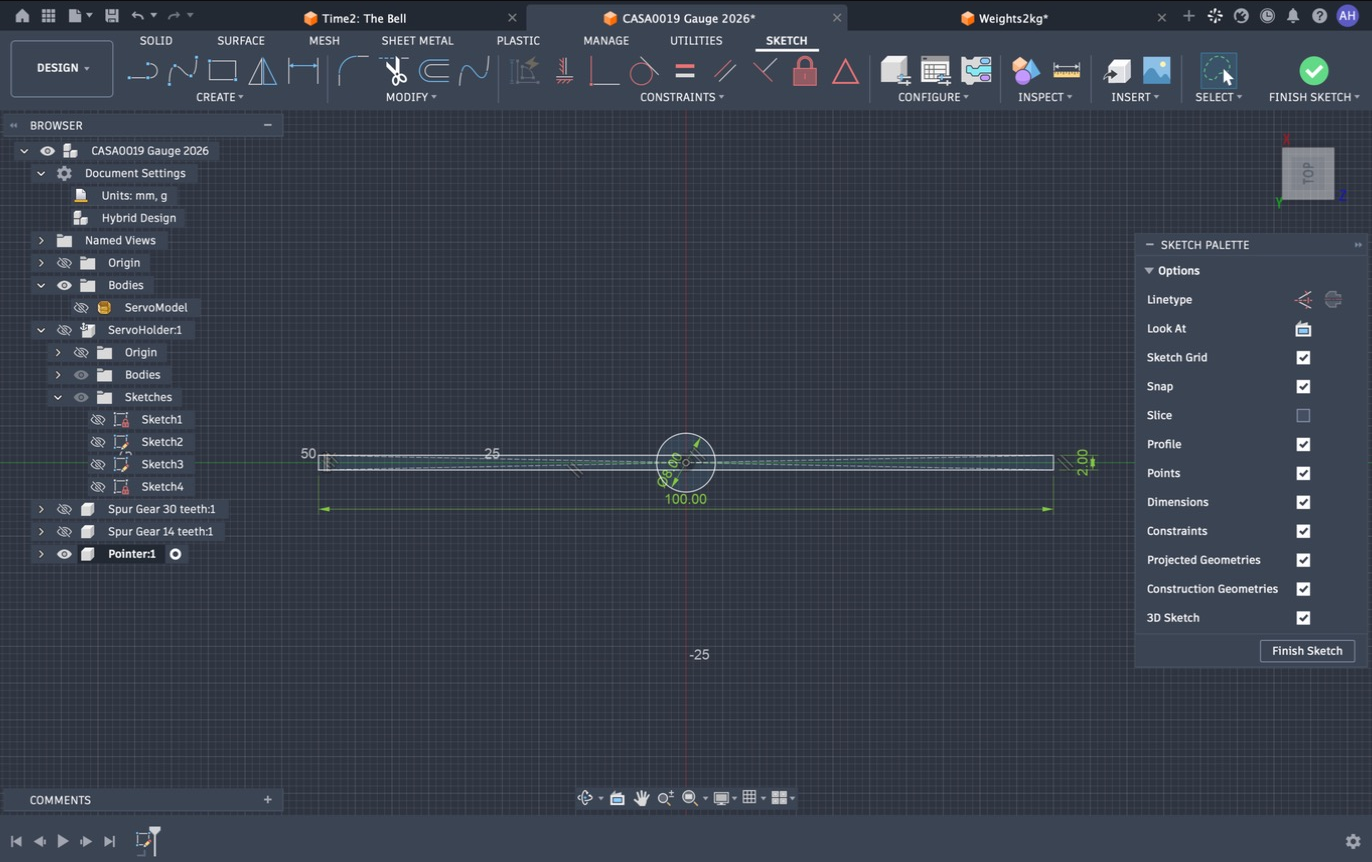Viewport: 1372px width, 862px height.
Task: Apply the Perpendicular constraint
Action: point(764,71)
